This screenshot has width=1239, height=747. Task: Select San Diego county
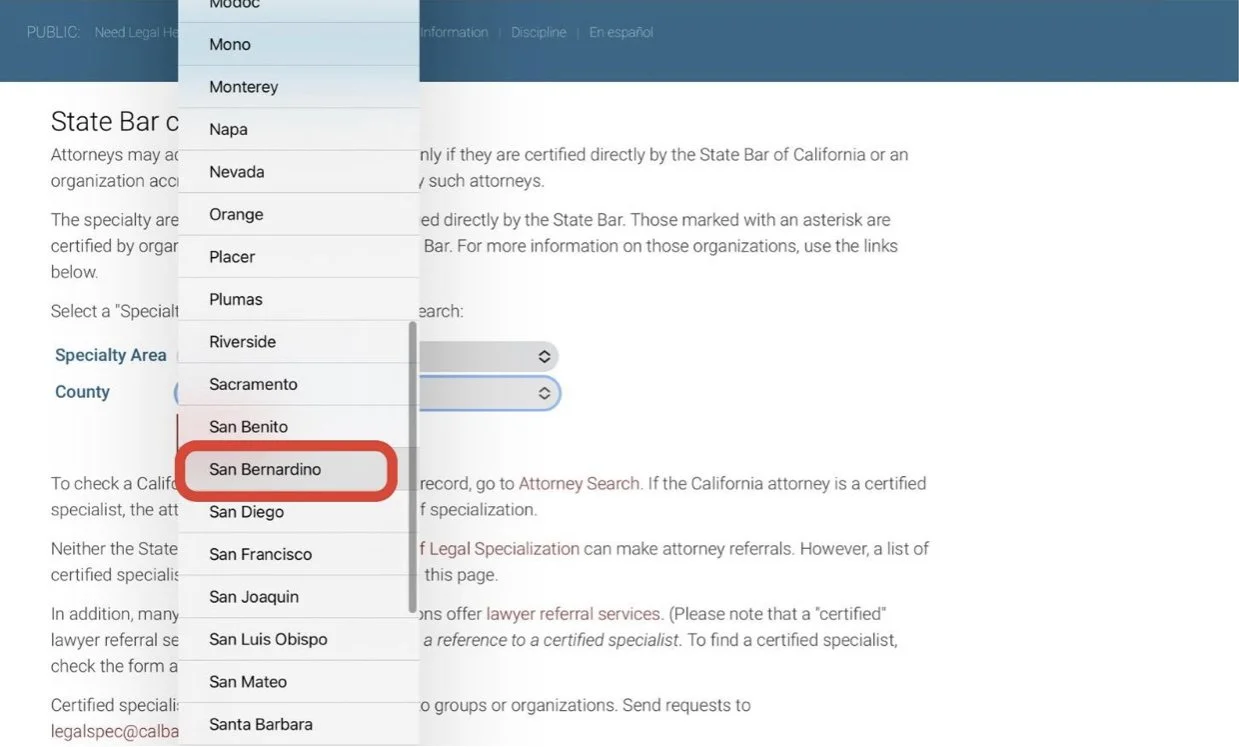298,512
